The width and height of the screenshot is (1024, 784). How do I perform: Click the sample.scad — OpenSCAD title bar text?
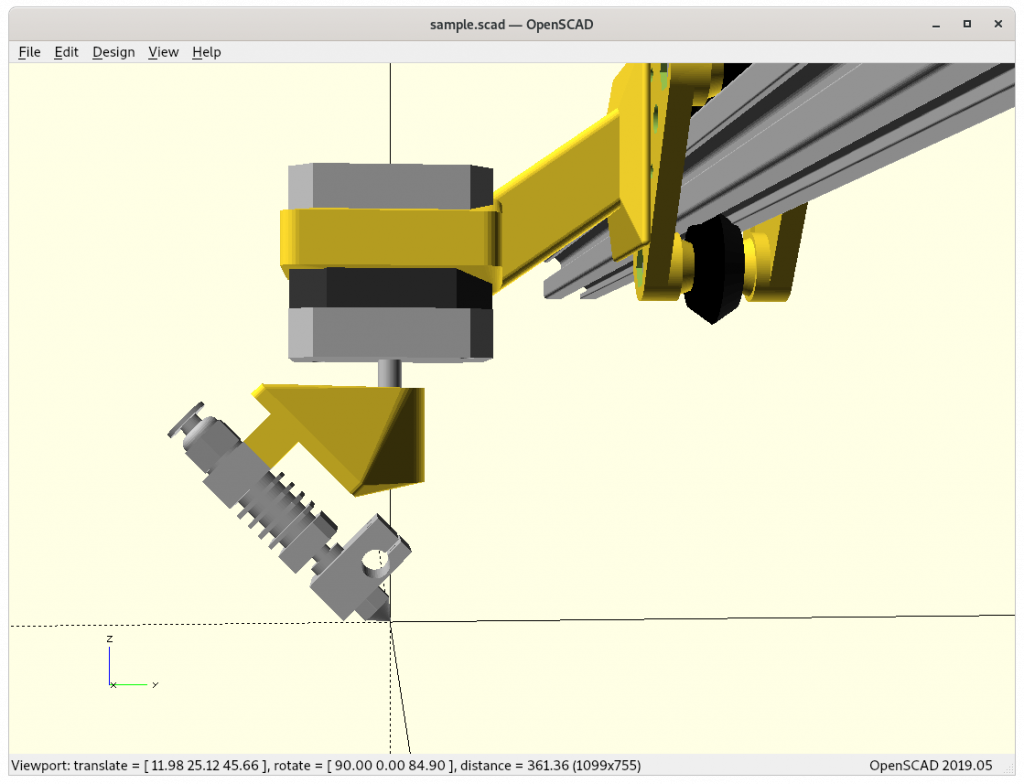[511, 25]
